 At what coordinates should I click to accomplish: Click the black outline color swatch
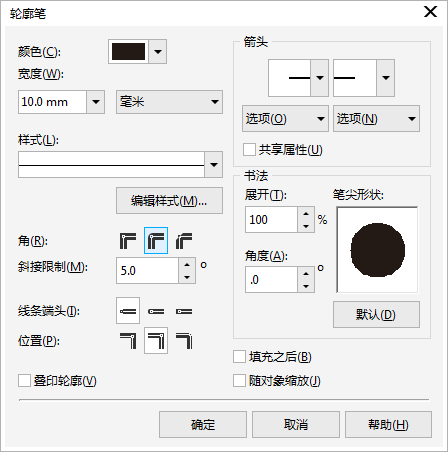128,52
